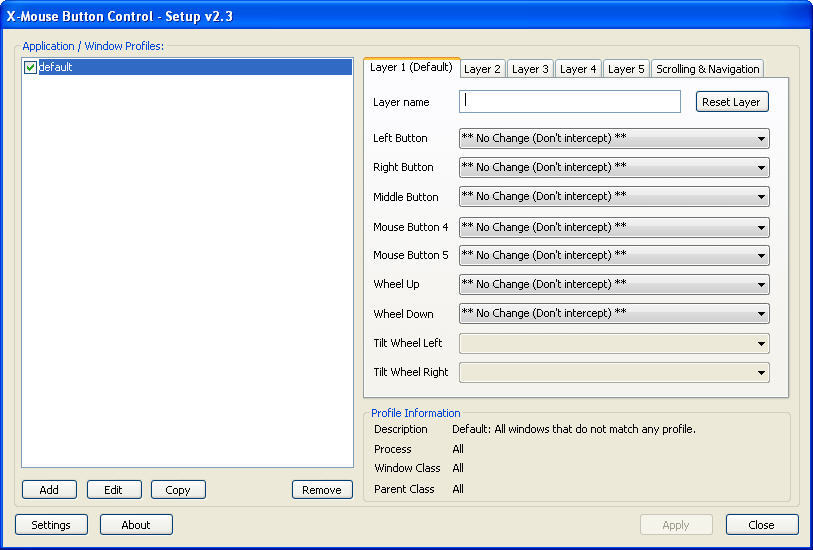813x550 pixels.
Task: Edit the selected profile
Action: pyautogui.click(x=114, y=490)
